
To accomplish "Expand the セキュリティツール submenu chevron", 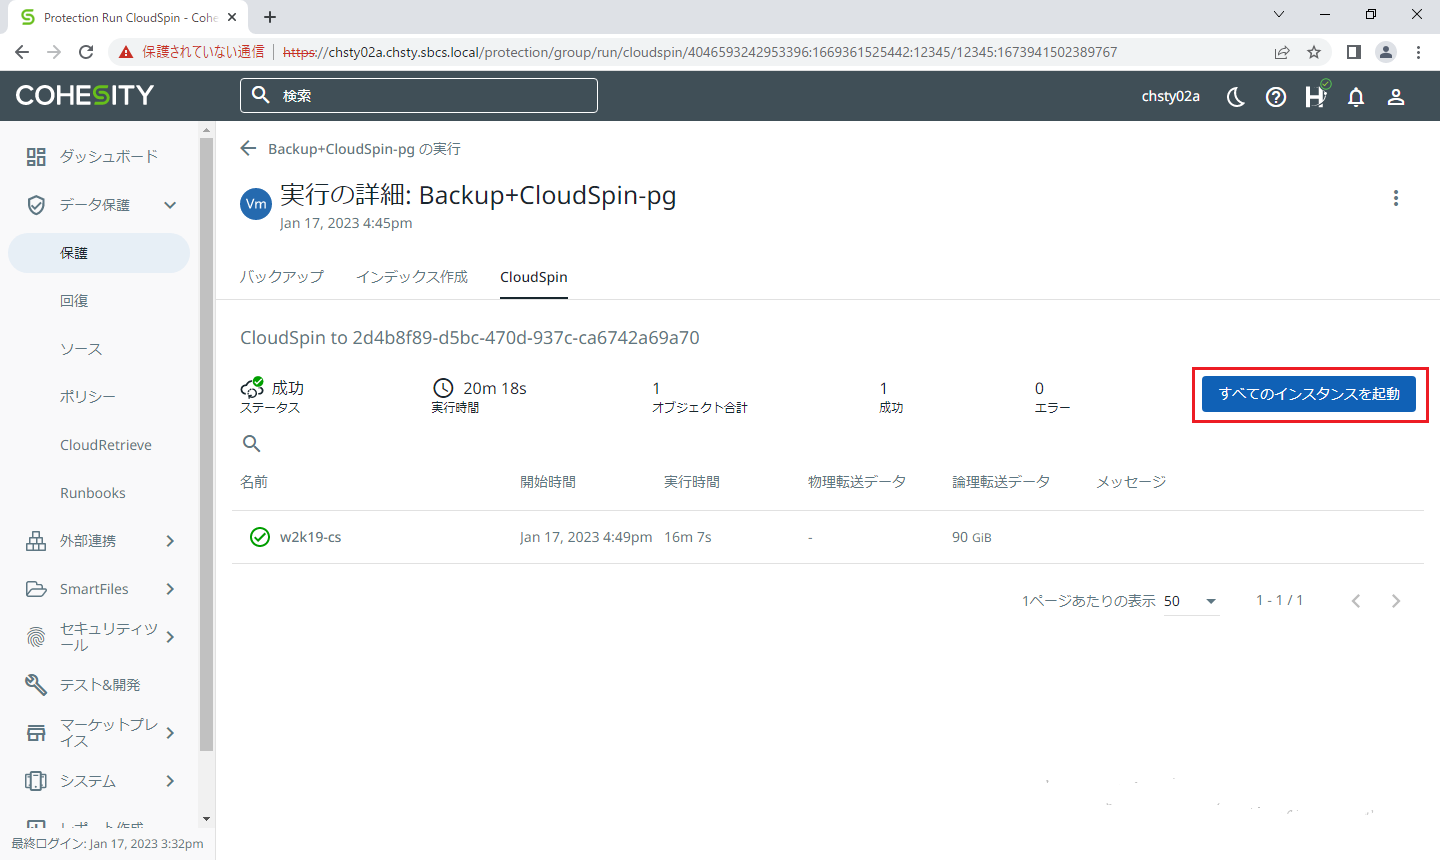I will (x=170, y=637).
